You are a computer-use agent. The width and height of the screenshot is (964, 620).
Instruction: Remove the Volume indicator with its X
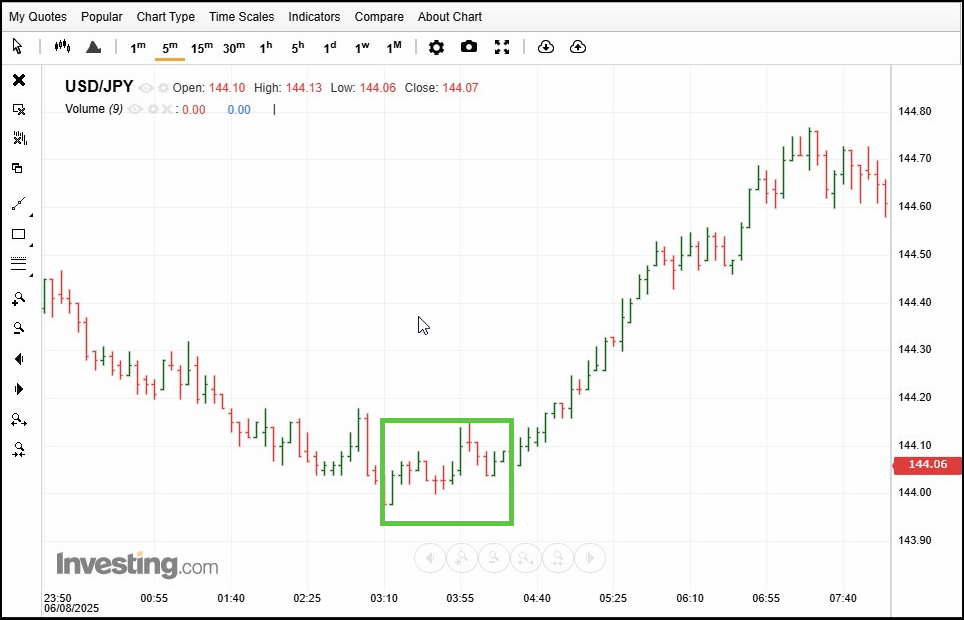[167, 109]
